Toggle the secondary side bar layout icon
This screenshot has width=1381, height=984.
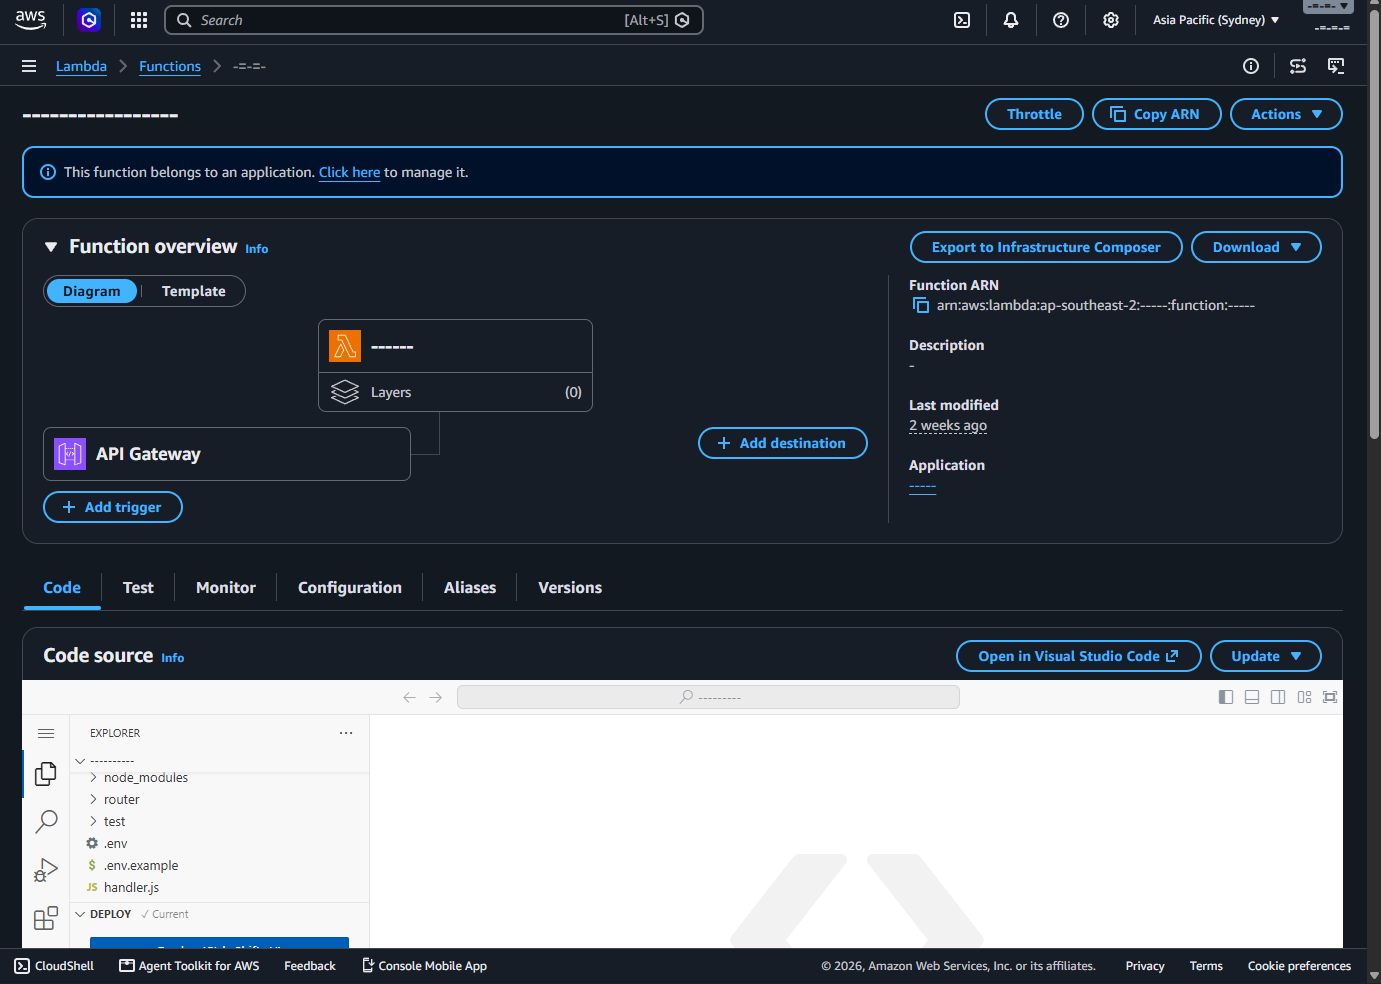click(x=1278, y=697)
